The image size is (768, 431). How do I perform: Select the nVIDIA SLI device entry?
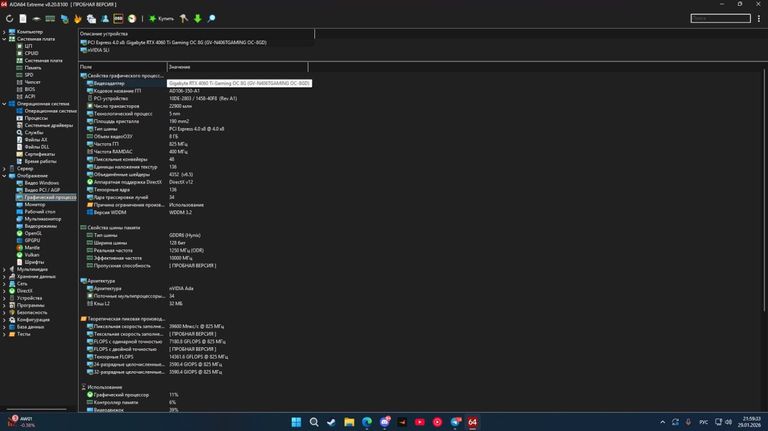tap(95, 50)
